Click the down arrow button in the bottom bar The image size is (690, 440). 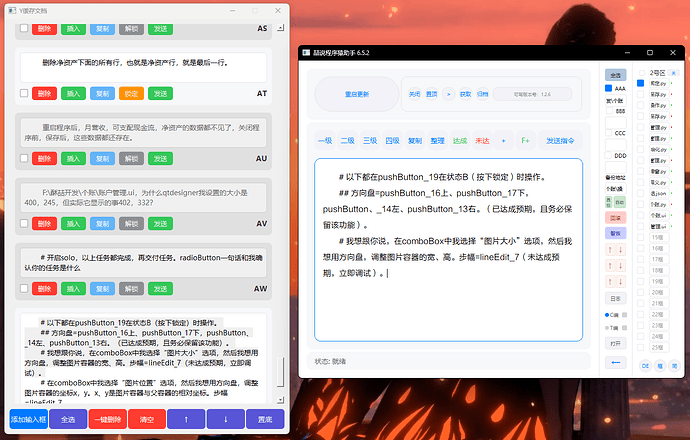pos(225,419)
